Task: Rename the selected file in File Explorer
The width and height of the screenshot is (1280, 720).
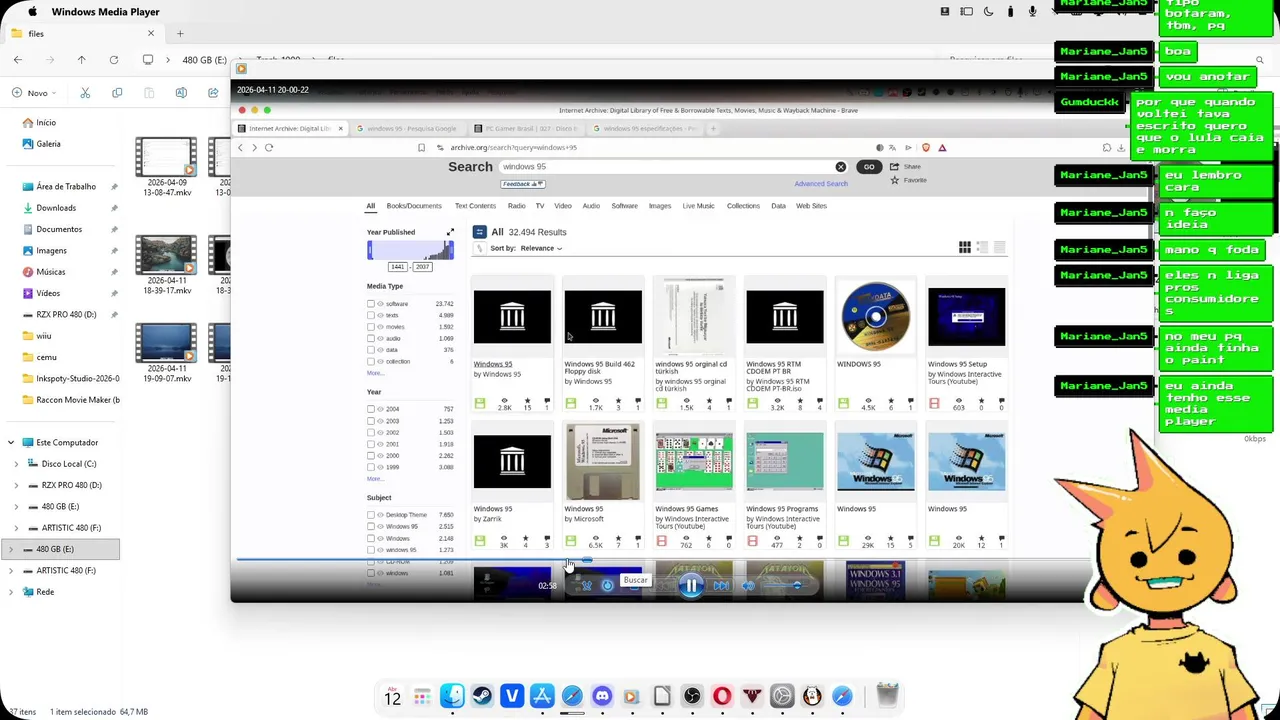Action: (x=181, y=93)
